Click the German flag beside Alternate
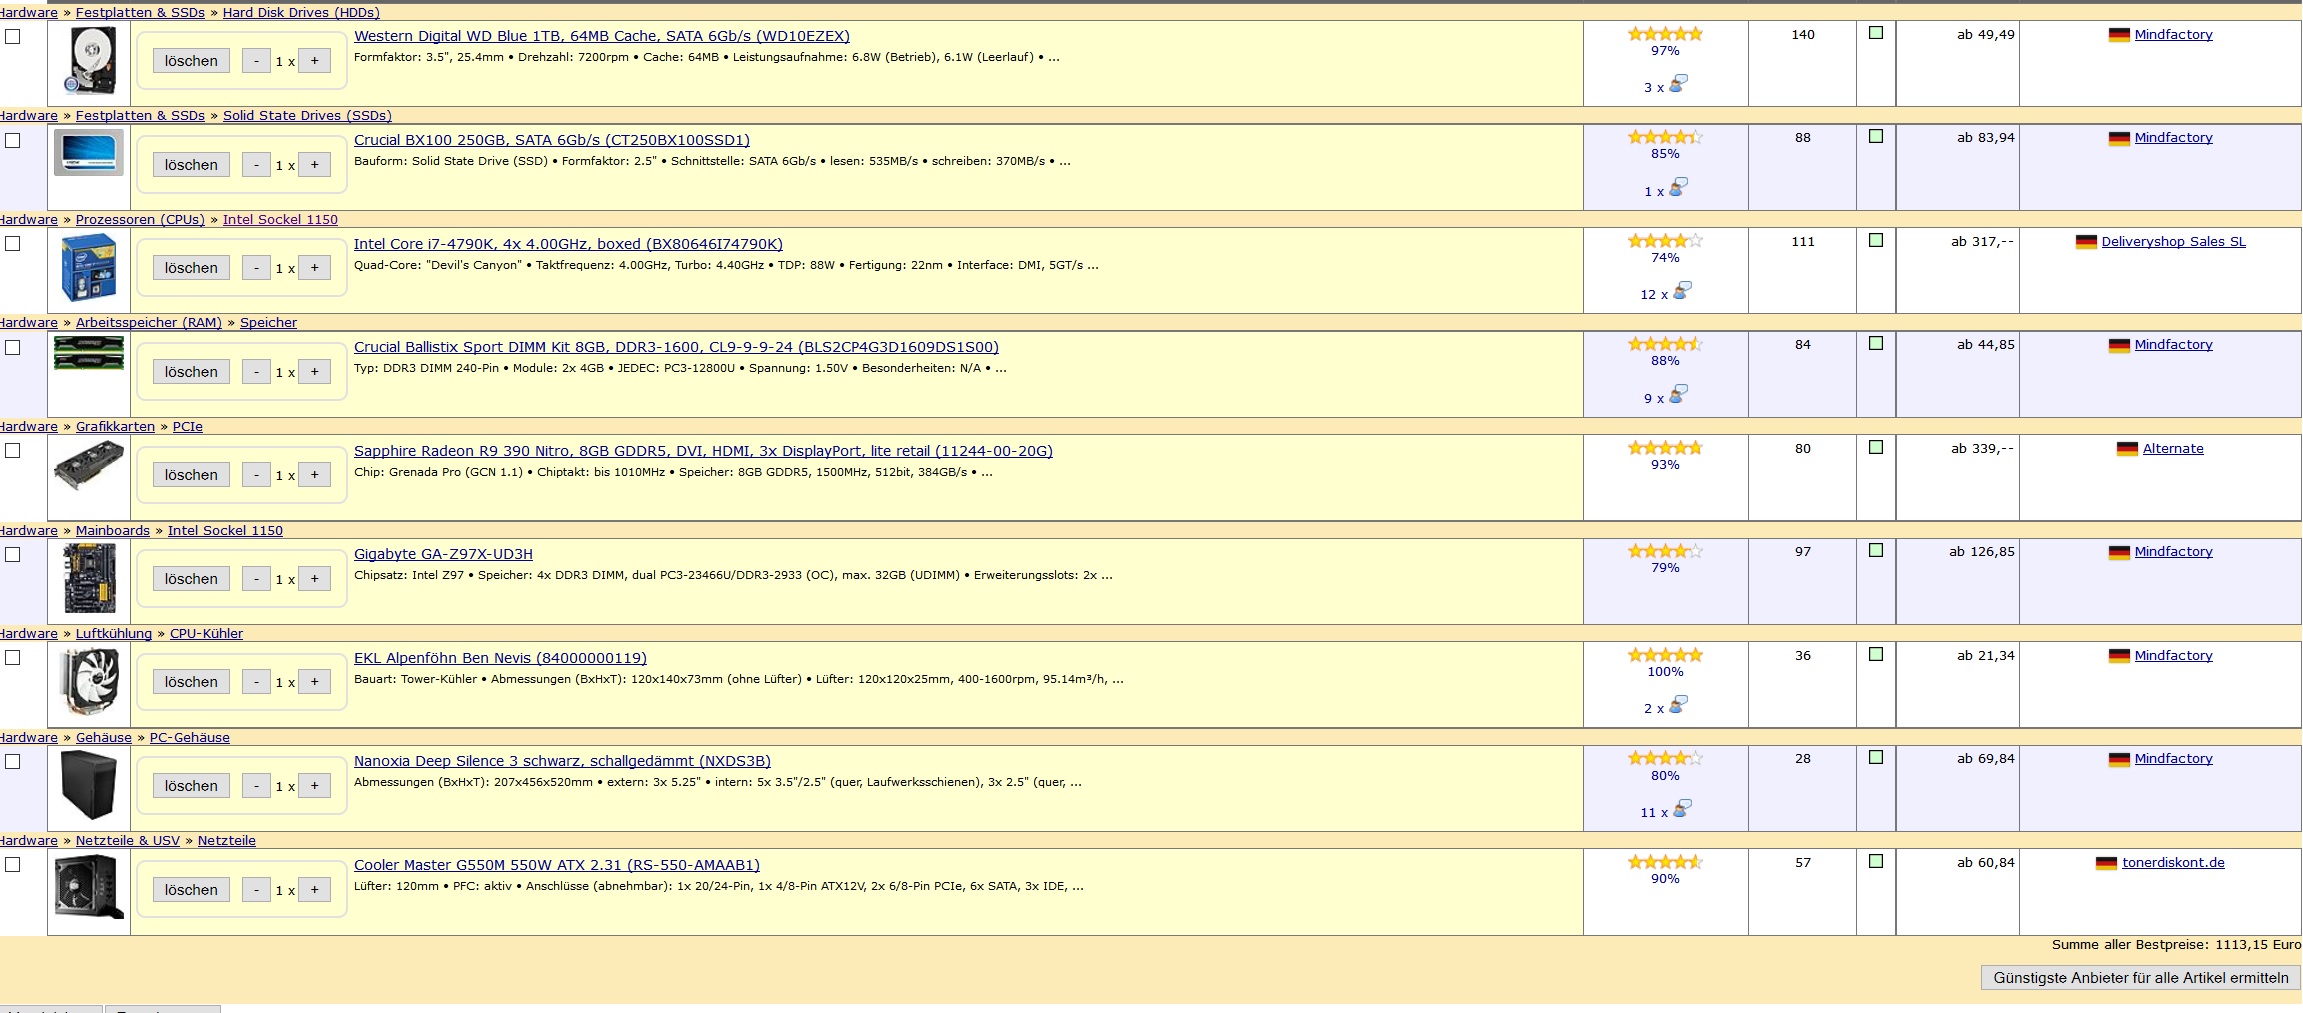The image size is (2303, 1013). click(x=2127, y=449)
